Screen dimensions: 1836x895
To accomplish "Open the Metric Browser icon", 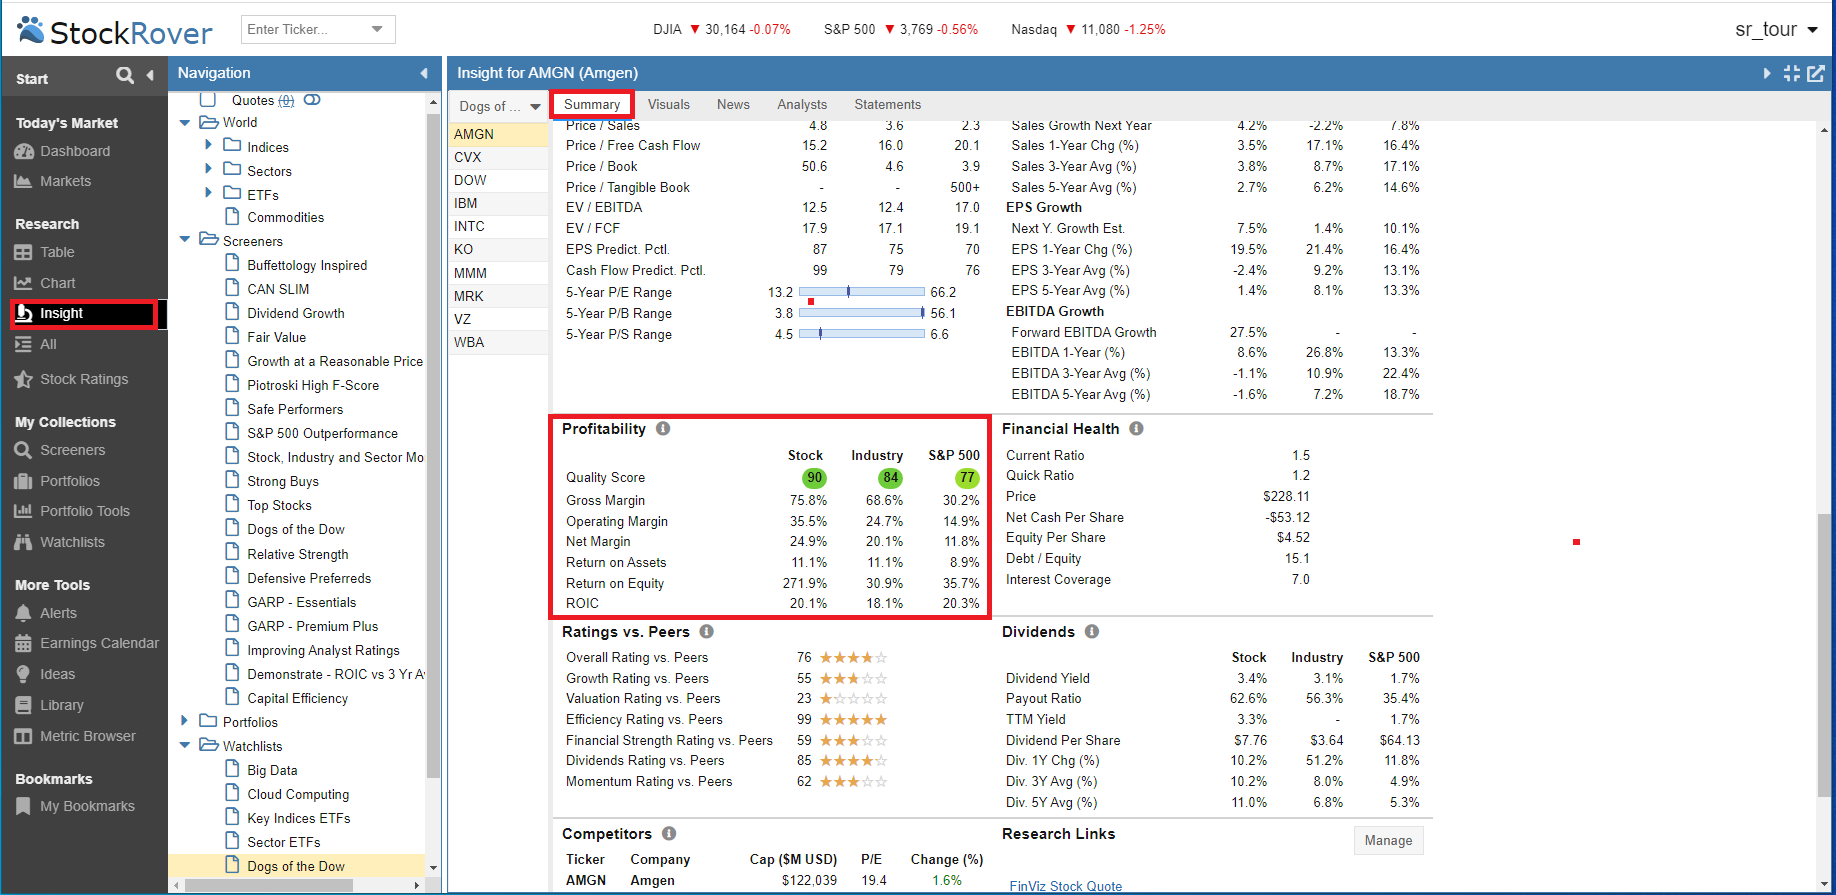I will (x=24, y=736).
